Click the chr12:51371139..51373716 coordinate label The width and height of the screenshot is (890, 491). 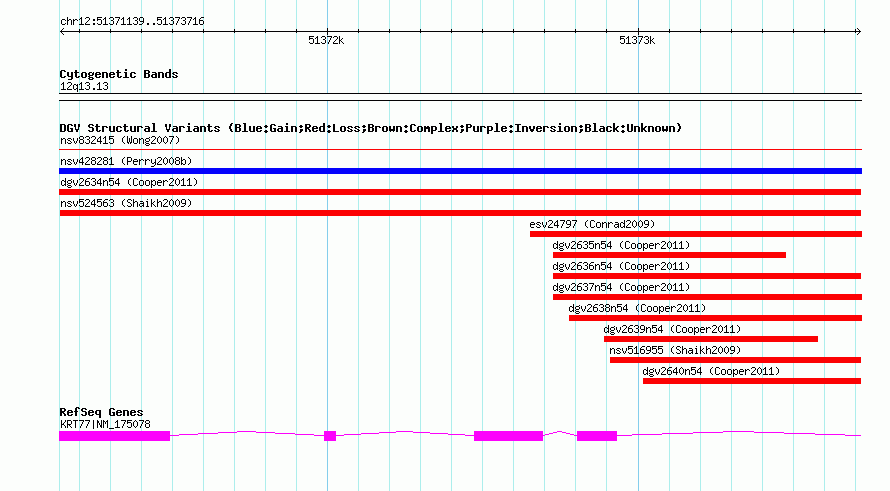tap(132, 22)
